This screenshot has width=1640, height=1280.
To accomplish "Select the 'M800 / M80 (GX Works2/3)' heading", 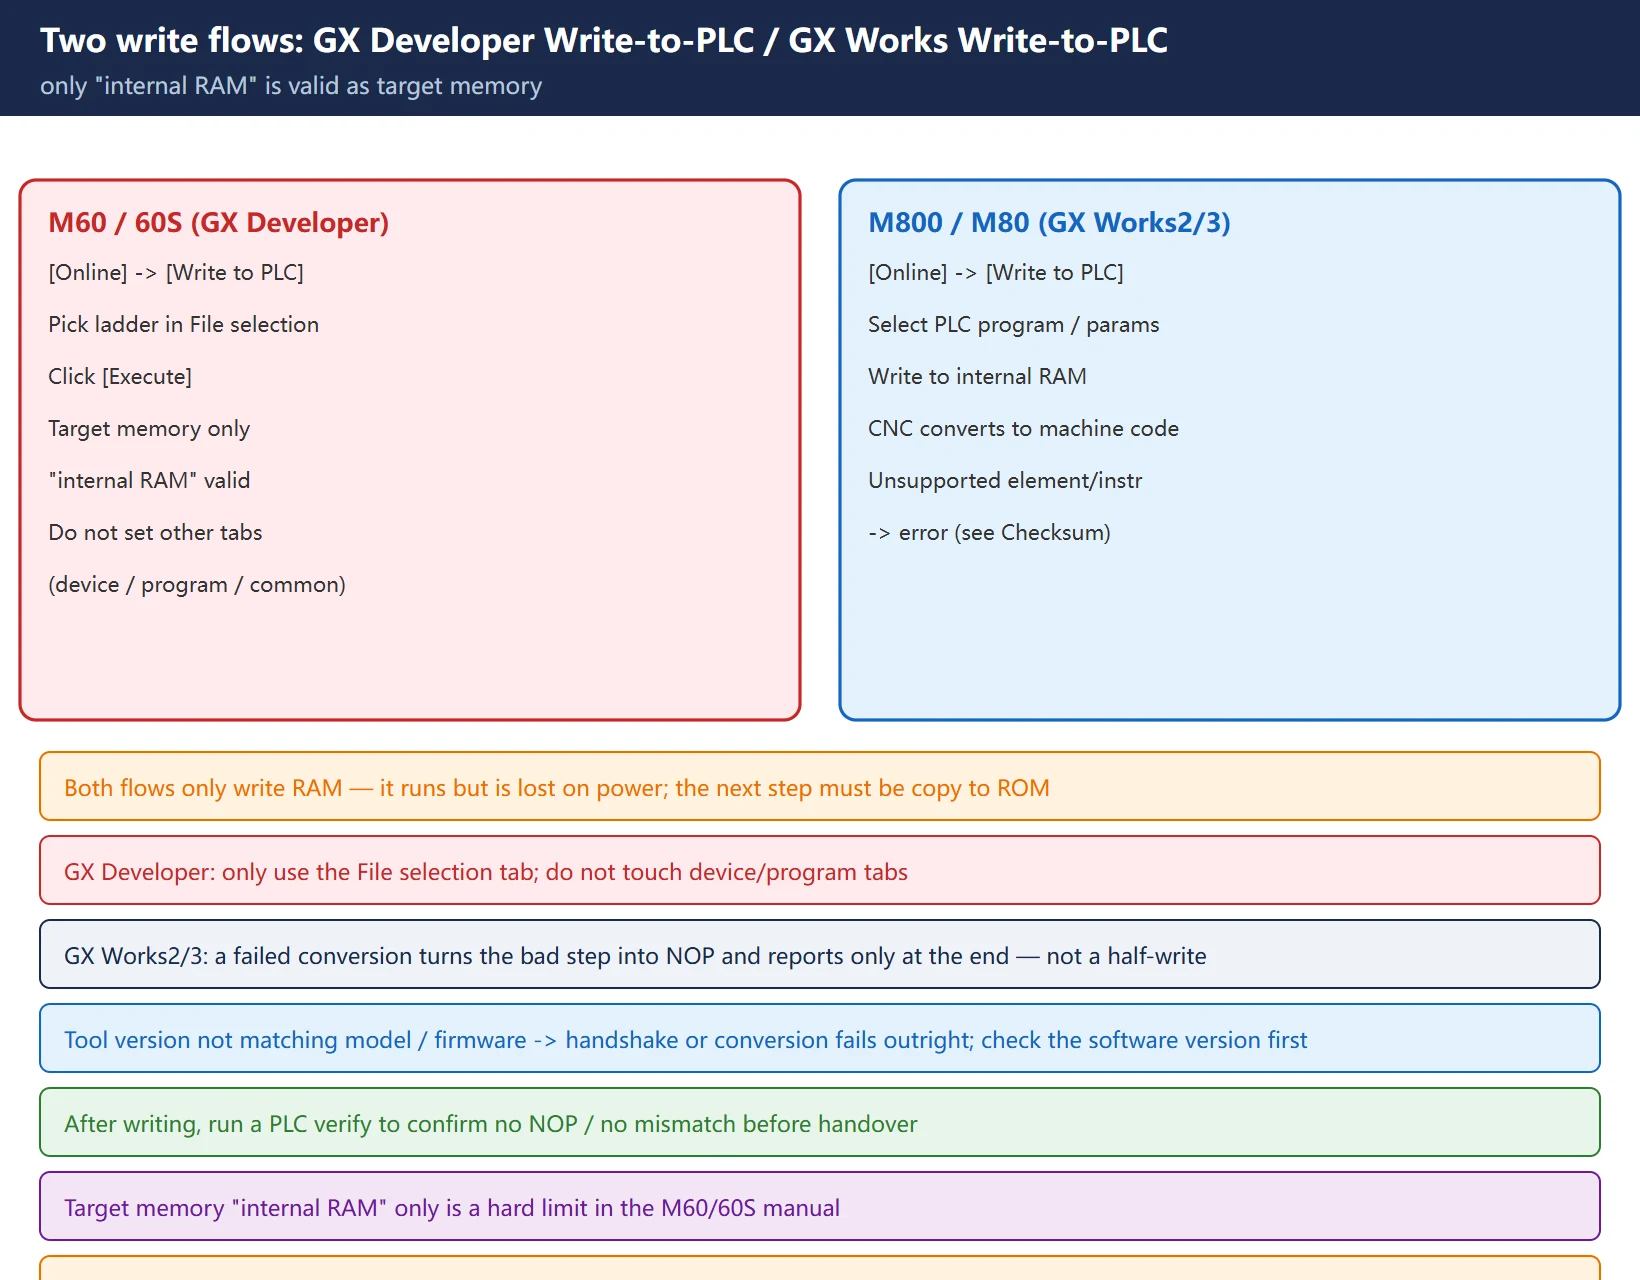I will coord(1049,222).
